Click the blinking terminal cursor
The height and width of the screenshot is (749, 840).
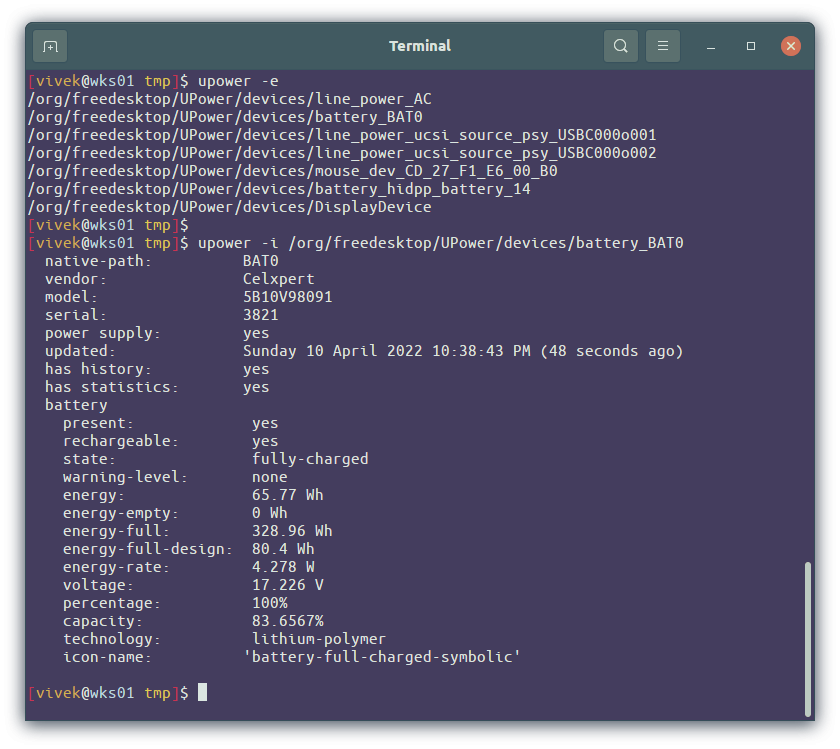(x=202, y=691)
